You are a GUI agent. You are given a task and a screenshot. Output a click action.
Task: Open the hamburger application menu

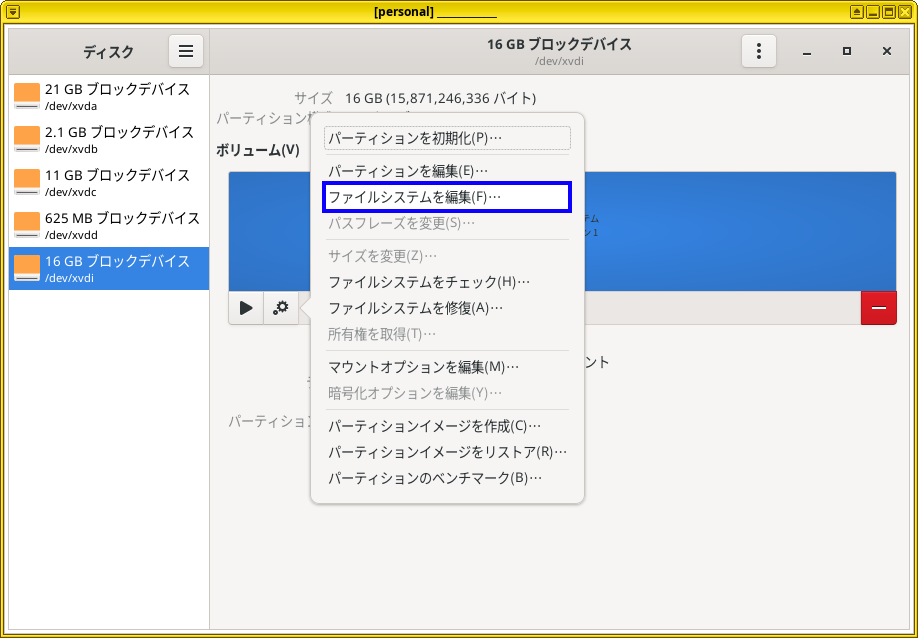[x=185, y=50]
